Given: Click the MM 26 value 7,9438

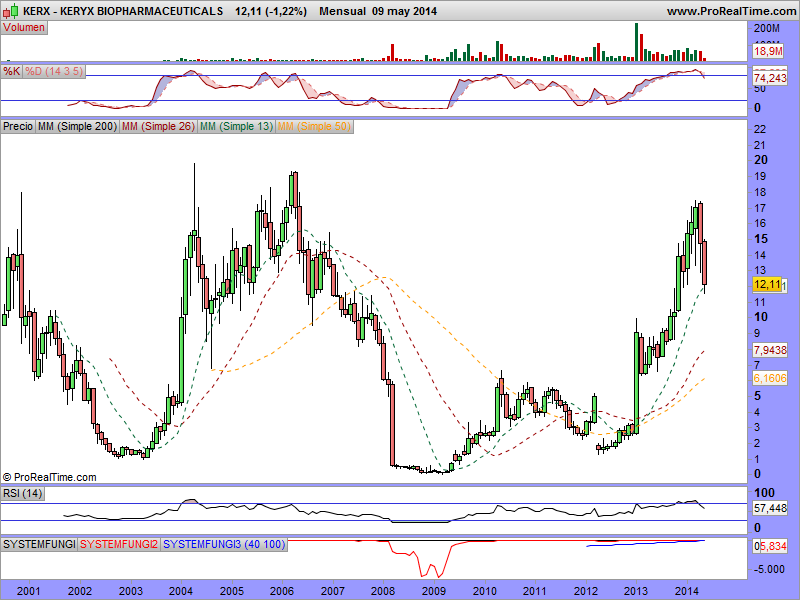Looking at the screenshot, I should [770, 350].
